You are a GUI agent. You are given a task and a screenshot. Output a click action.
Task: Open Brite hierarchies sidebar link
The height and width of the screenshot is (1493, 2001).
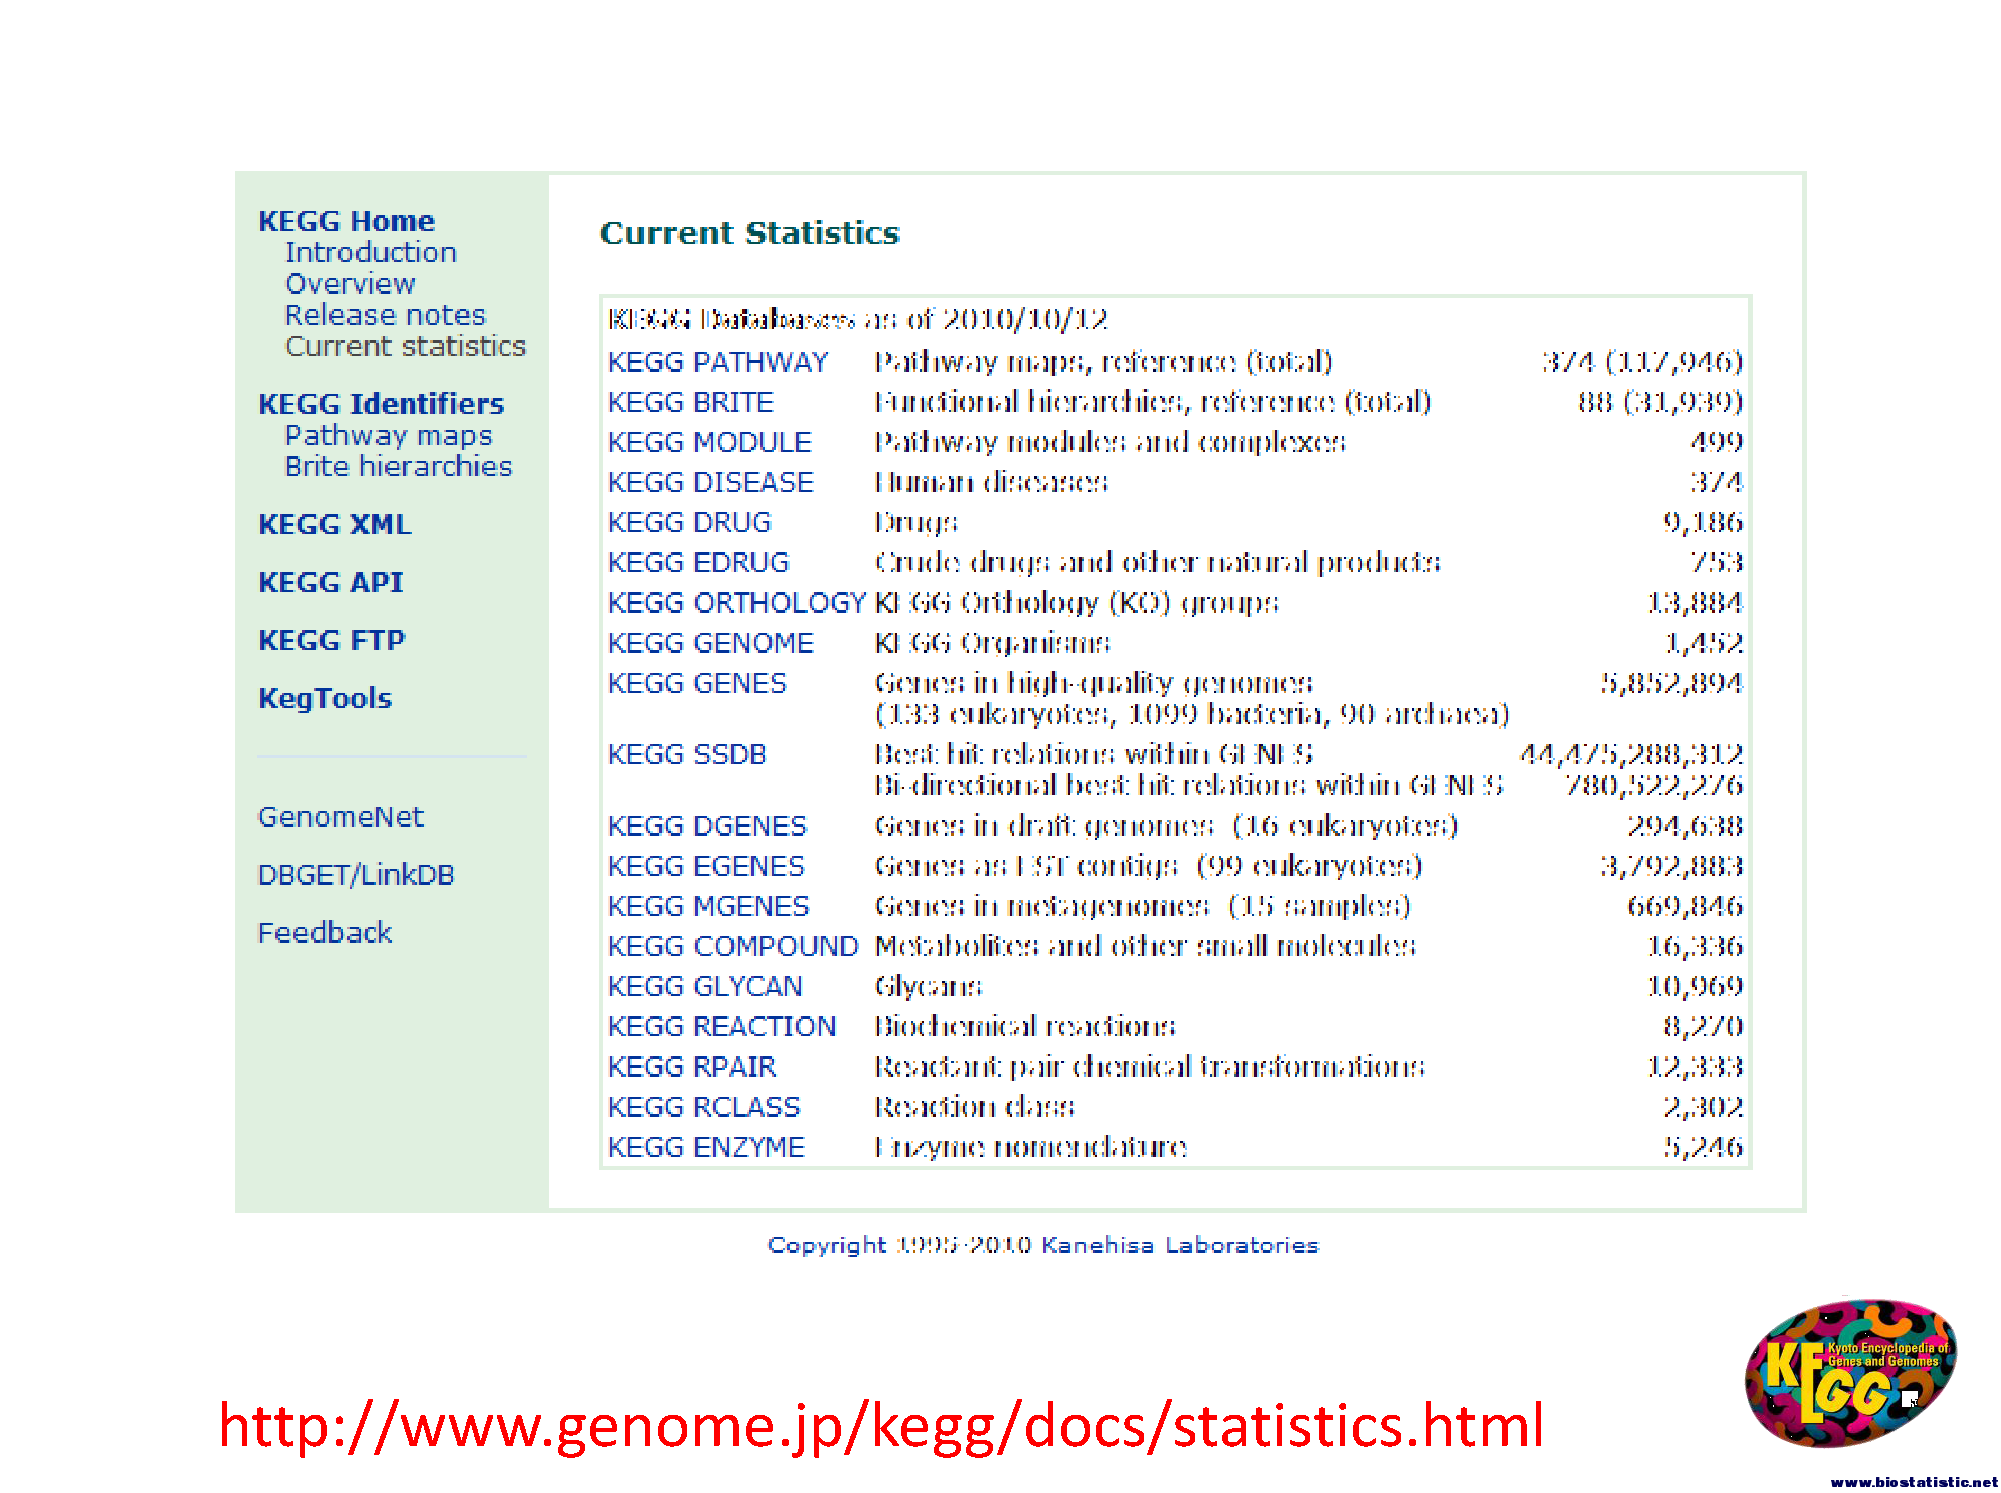398,467
